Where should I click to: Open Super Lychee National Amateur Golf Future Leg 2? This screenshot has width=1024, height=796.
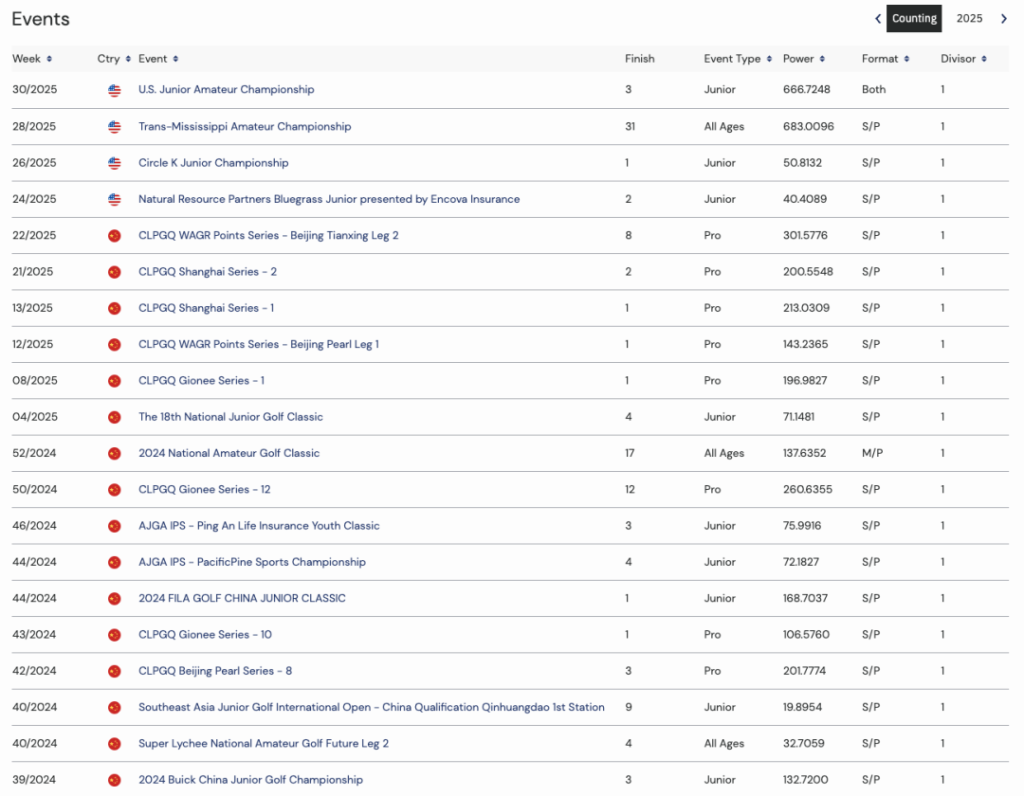click(x=263, y=743)
